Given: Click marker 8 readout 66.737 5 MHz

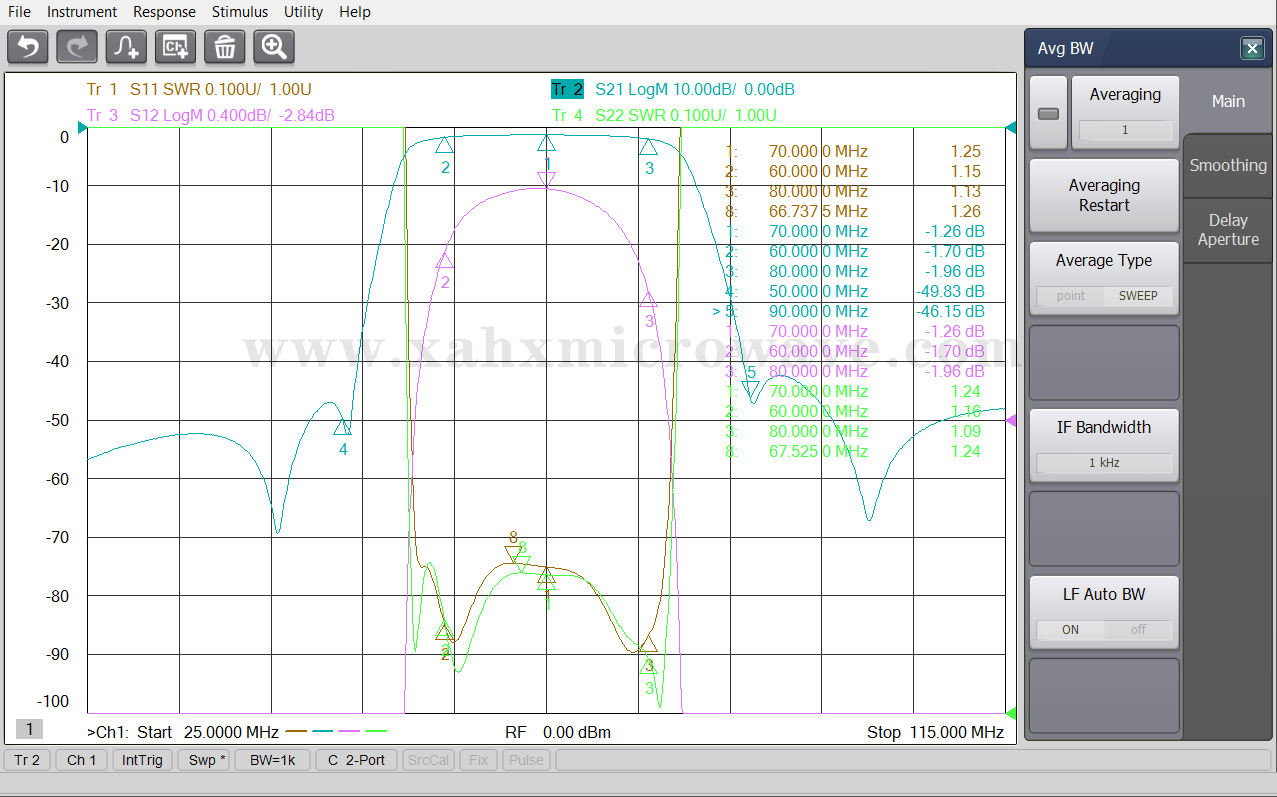Looking at the screenshot, I should (x=854, y=211).
